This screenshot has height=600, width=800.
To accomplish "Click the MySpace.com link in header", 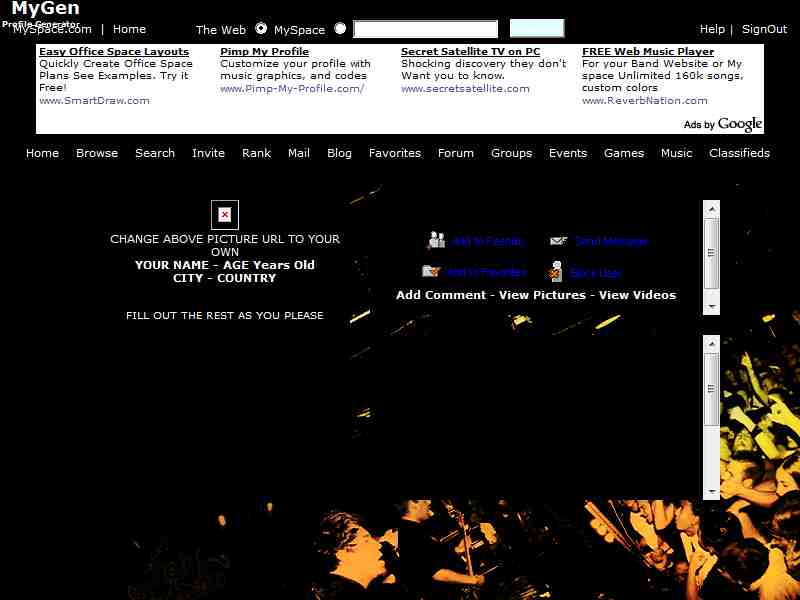I will point(53,29).
